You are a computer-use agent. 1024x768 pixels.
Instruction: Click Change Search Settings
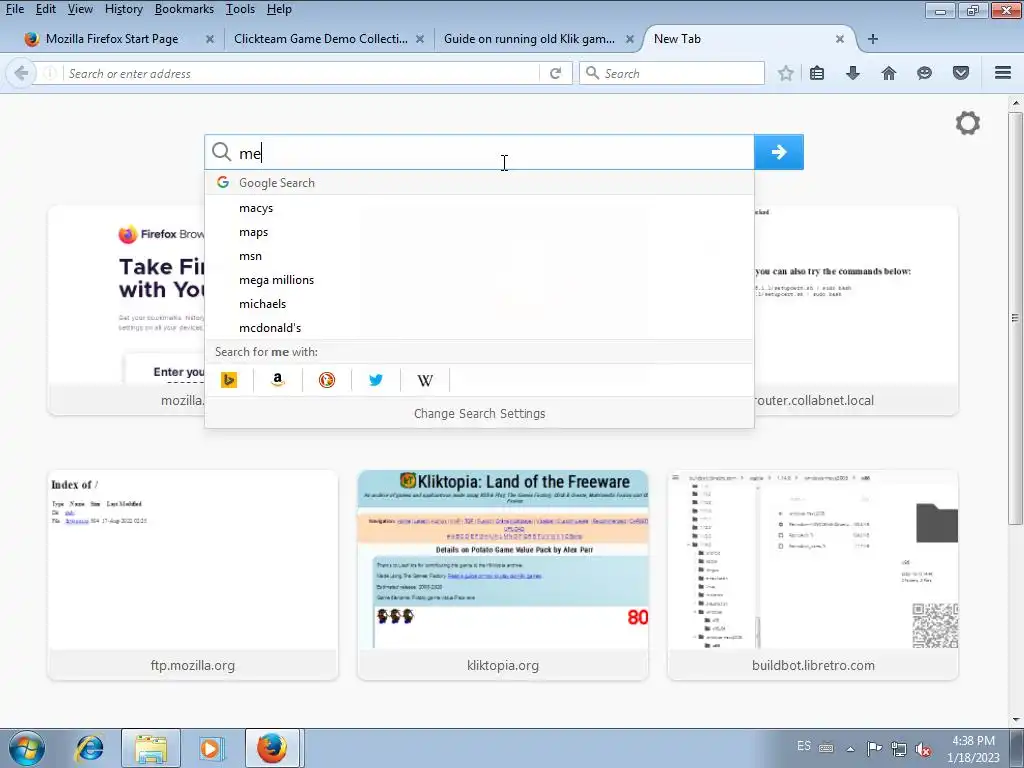tap(479, 413)
